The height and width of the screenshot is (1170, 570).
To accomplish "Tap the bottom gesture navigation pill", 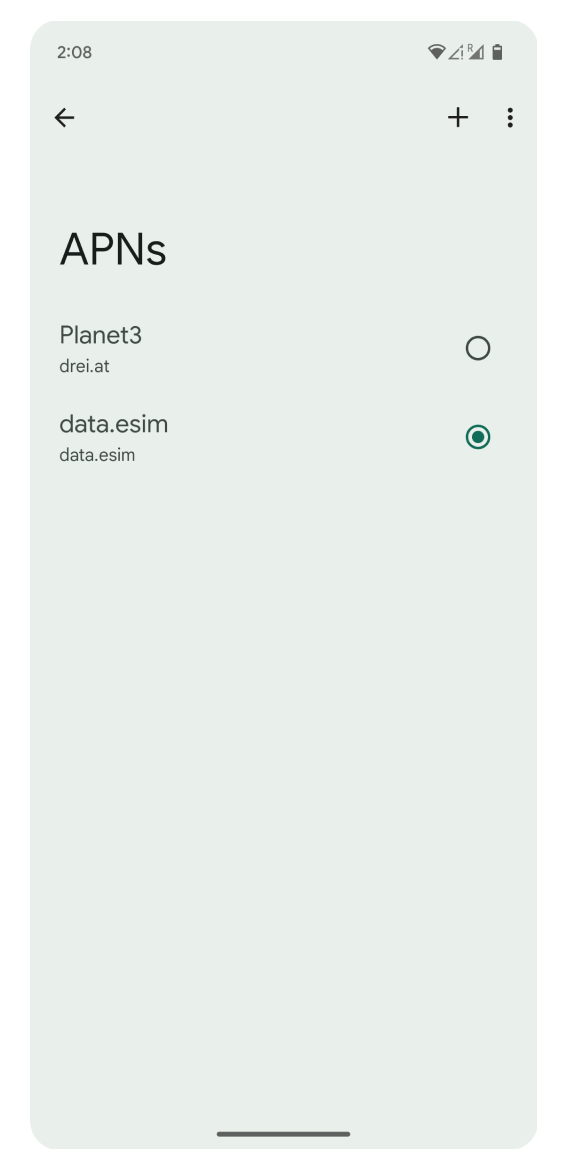I will (x=284, y=1134).
